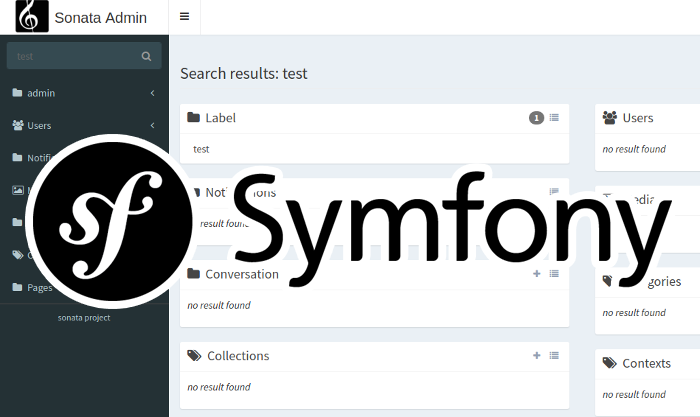The image size is (700, 417).
Task: Open the list view icon for Collections
Action: click(x=554, y=356)
